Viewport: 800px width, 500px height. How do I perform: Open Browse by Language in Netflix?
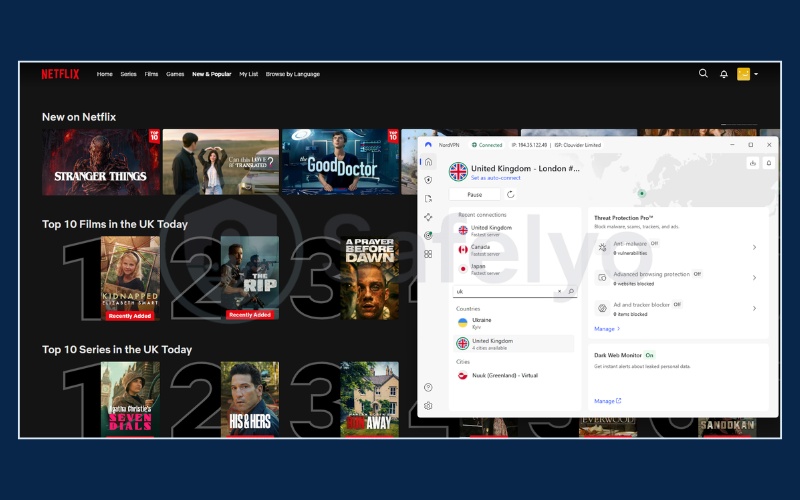292,74
